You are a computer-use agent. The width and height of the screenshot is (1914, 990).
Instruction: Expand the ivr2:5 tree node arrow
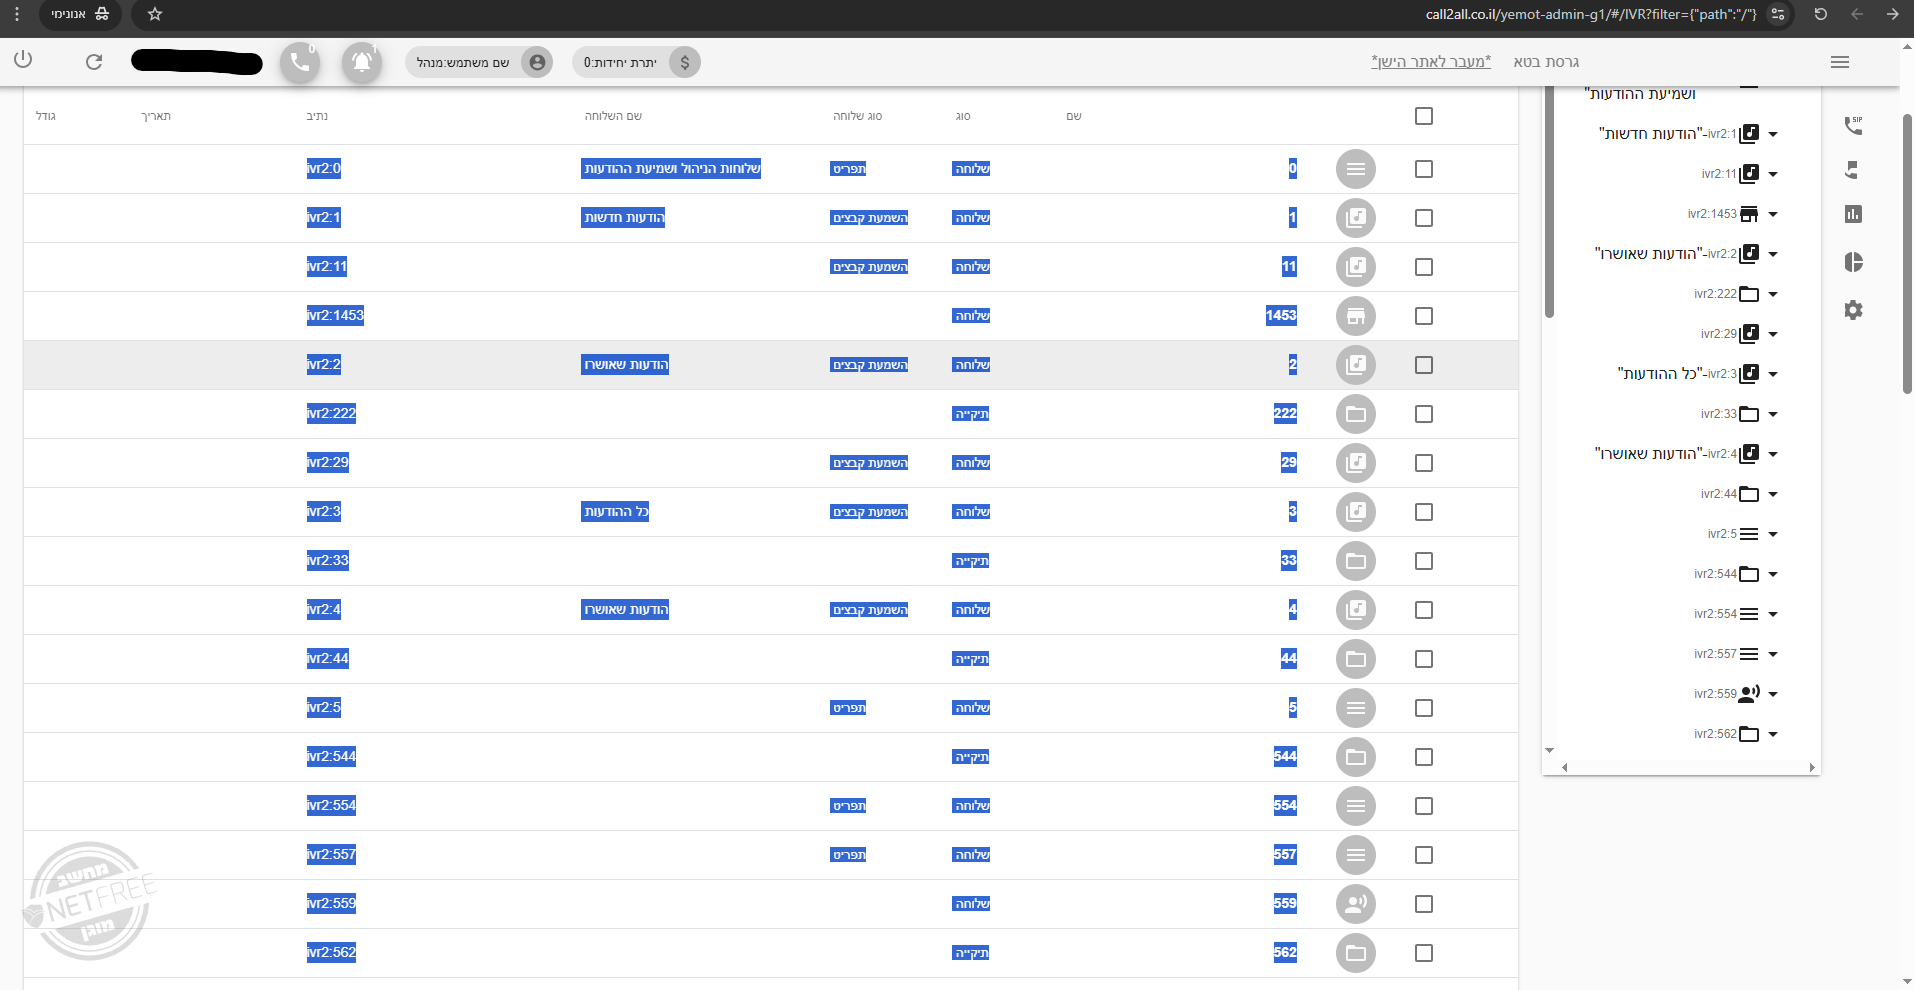point(1773,534)
